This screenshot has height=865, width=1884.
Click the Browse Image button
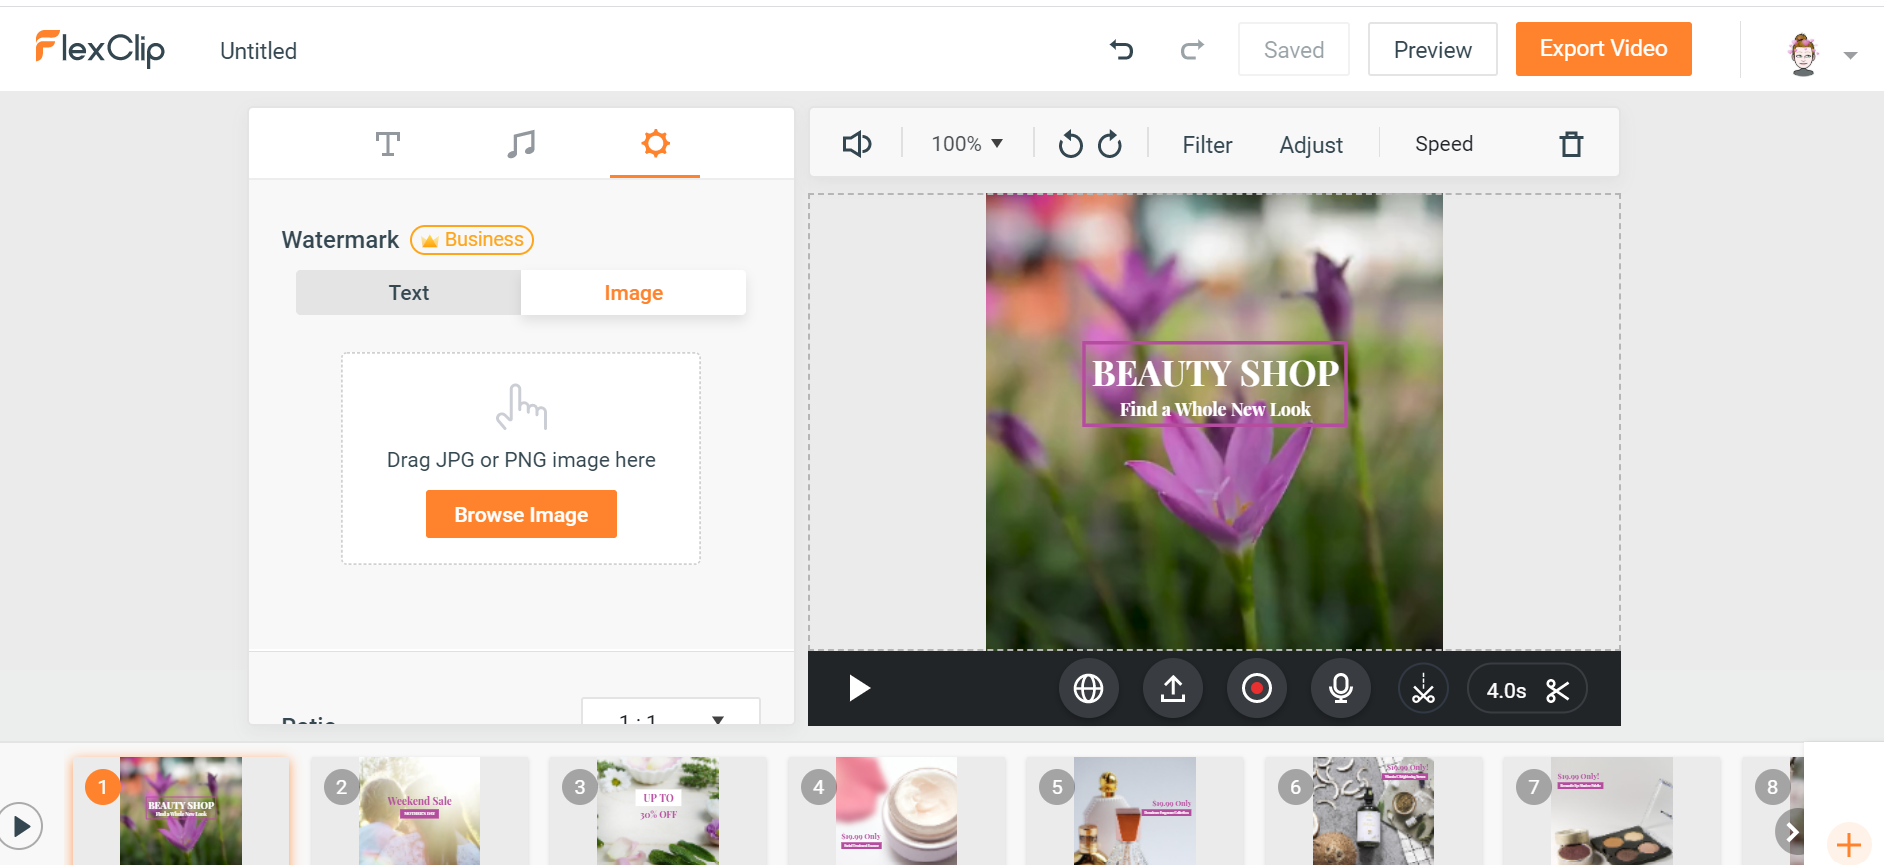click(x=521, y=514)
